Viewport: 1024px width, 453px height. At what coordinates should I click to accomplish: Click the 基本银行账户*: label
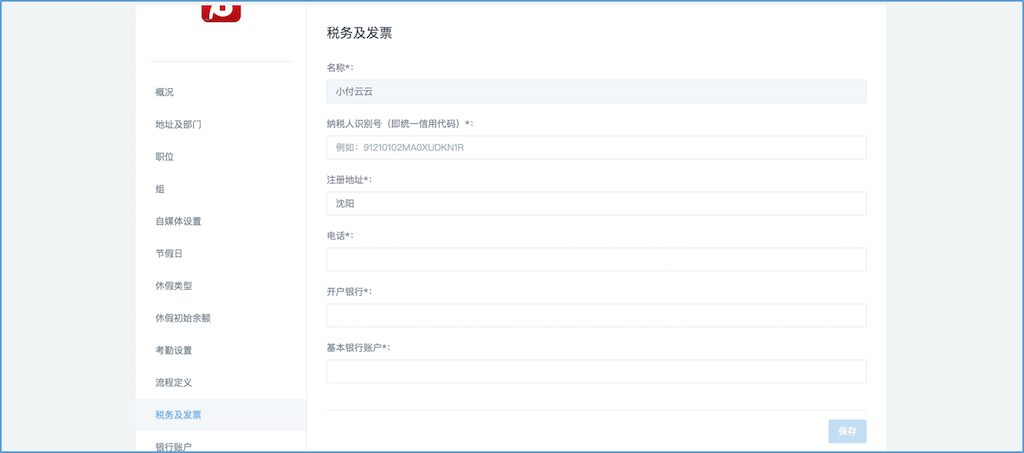[359, 347]
